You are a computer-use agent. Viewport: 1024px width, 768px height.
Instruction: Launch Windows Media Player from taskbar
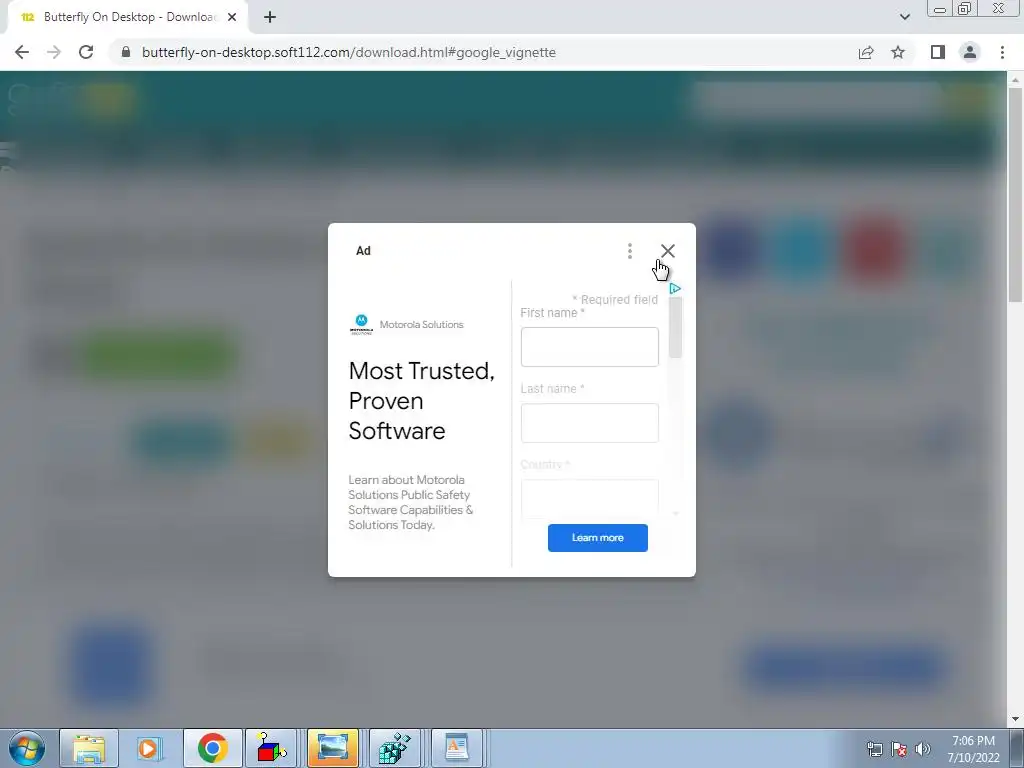point(149,748)
